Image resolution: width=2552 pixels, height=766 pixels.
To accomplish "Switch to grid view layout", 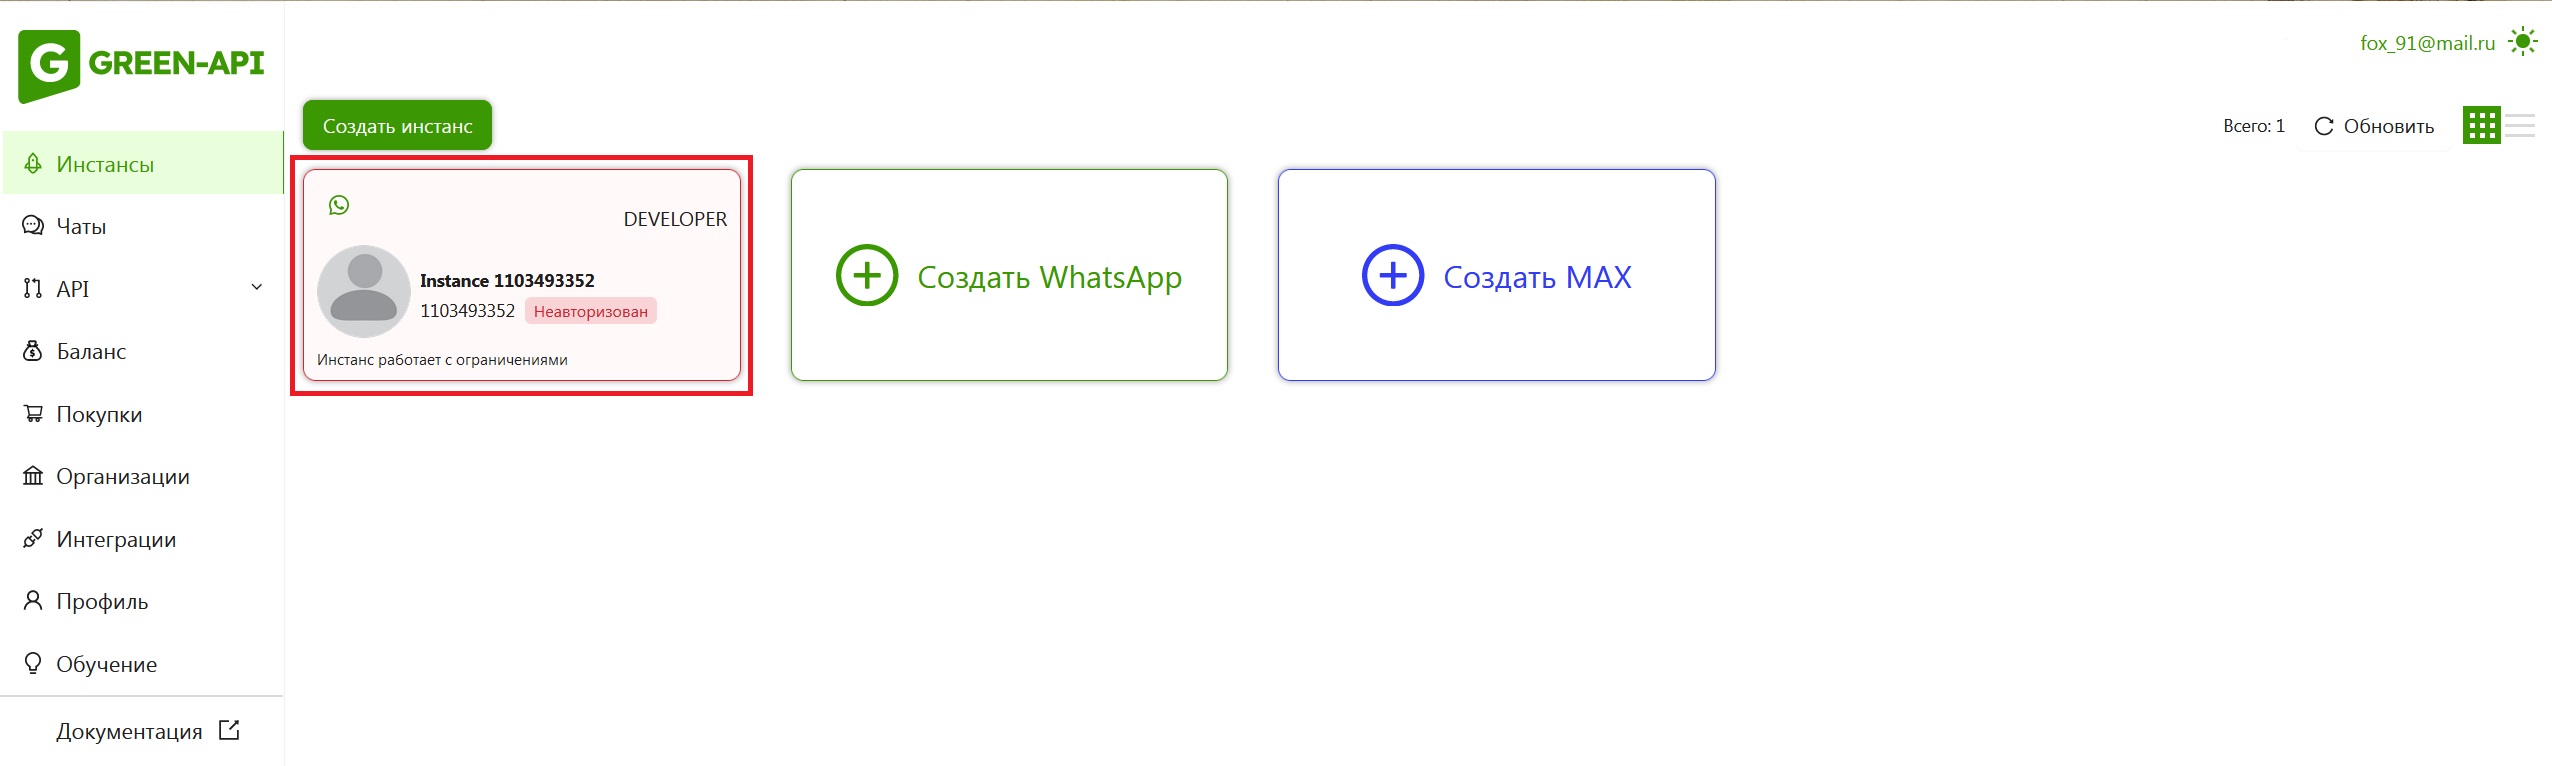I will (x=2481, y=126).
